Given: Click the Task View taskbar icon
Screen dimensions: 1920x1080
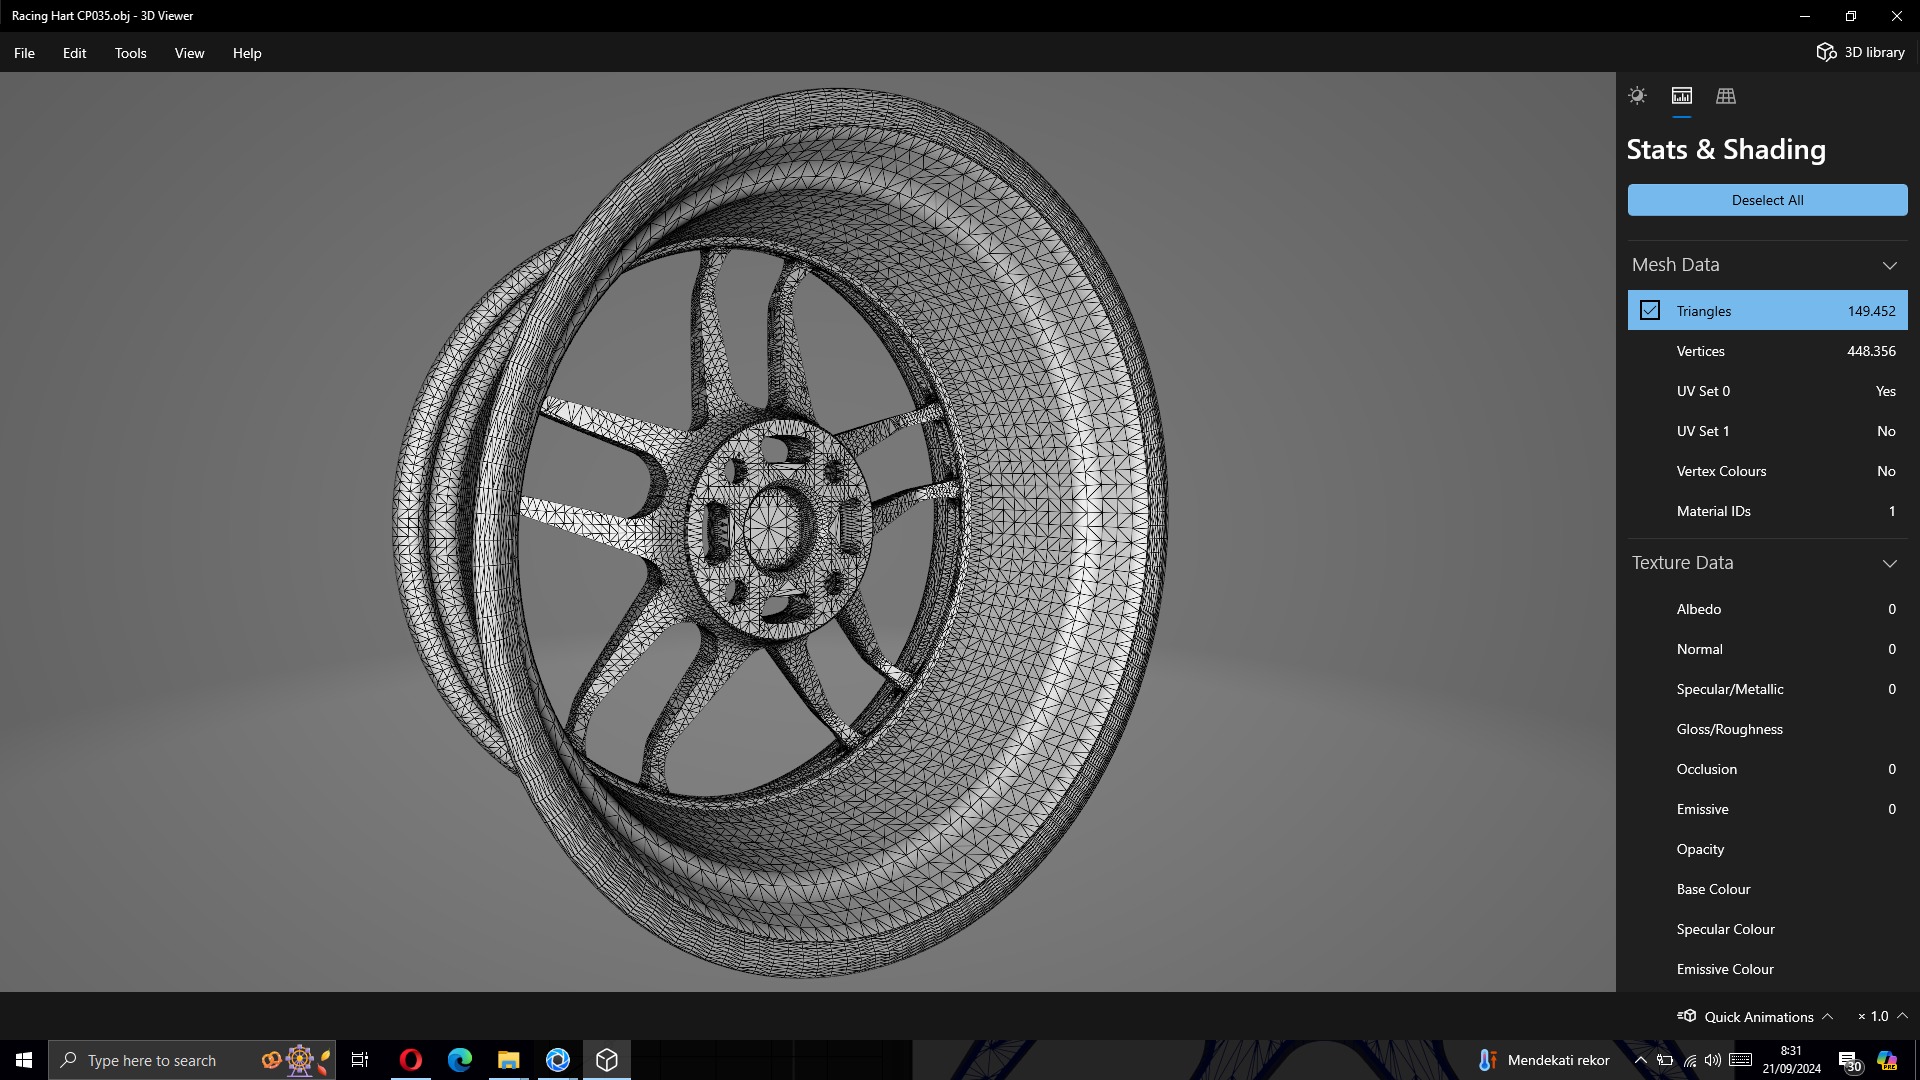Looking at the screenshot, I should (x=360, y=1060).
